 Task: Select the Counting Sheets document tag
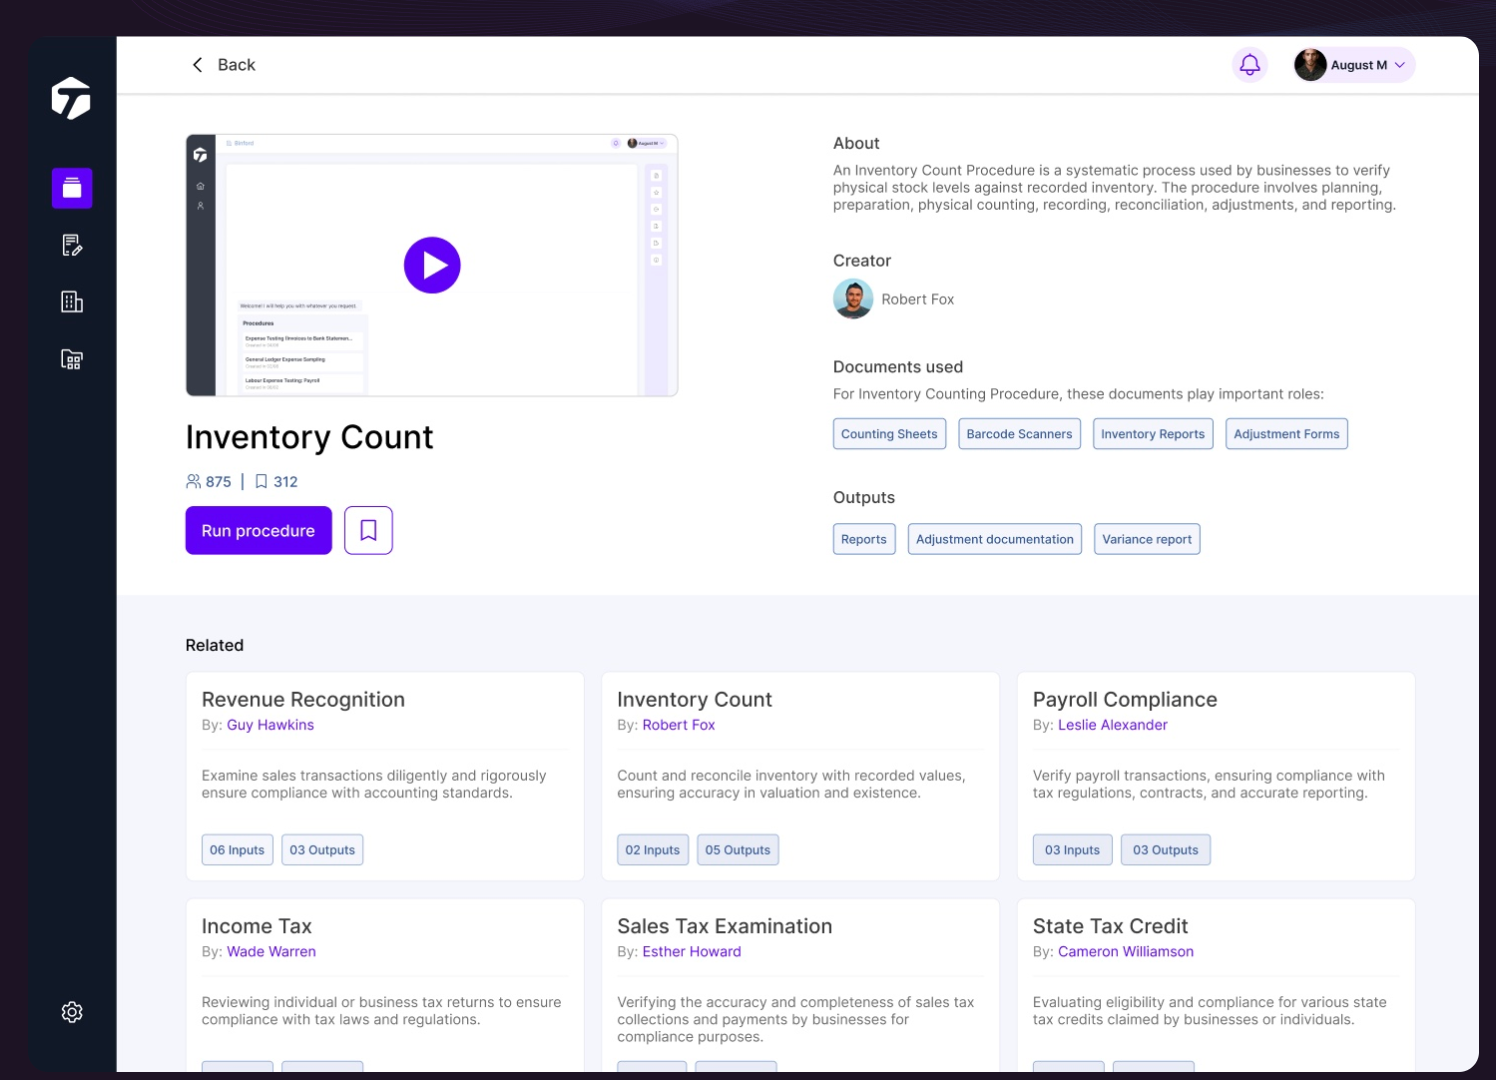tap(889, 433)
